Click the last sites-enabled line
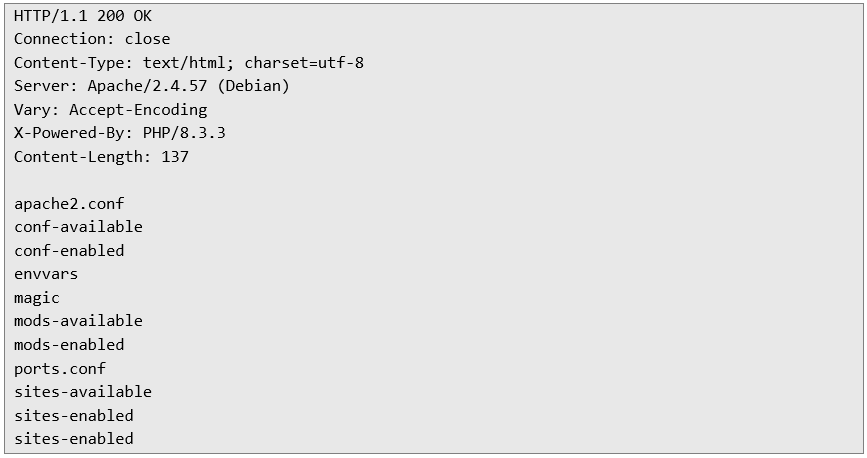 [x=74, y=439]
